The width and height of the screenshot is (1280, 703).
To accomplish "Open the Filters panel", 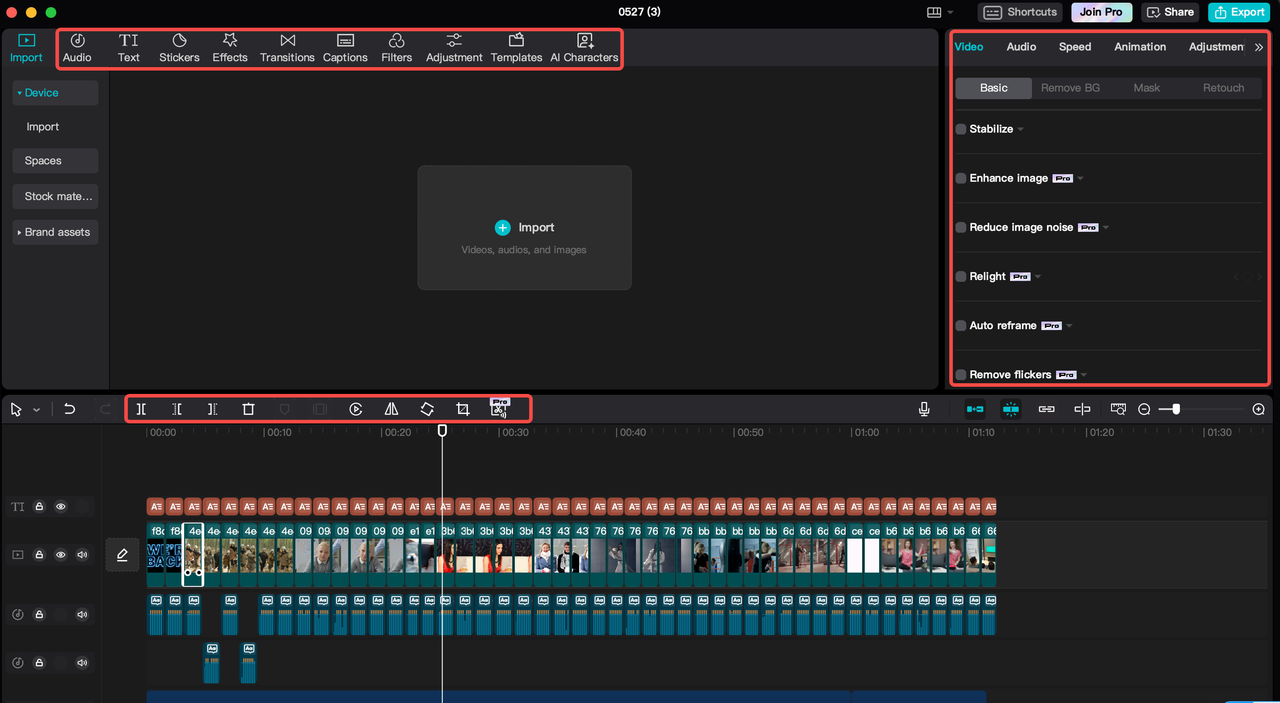I will pyautogui.click(x=397, y=48).
